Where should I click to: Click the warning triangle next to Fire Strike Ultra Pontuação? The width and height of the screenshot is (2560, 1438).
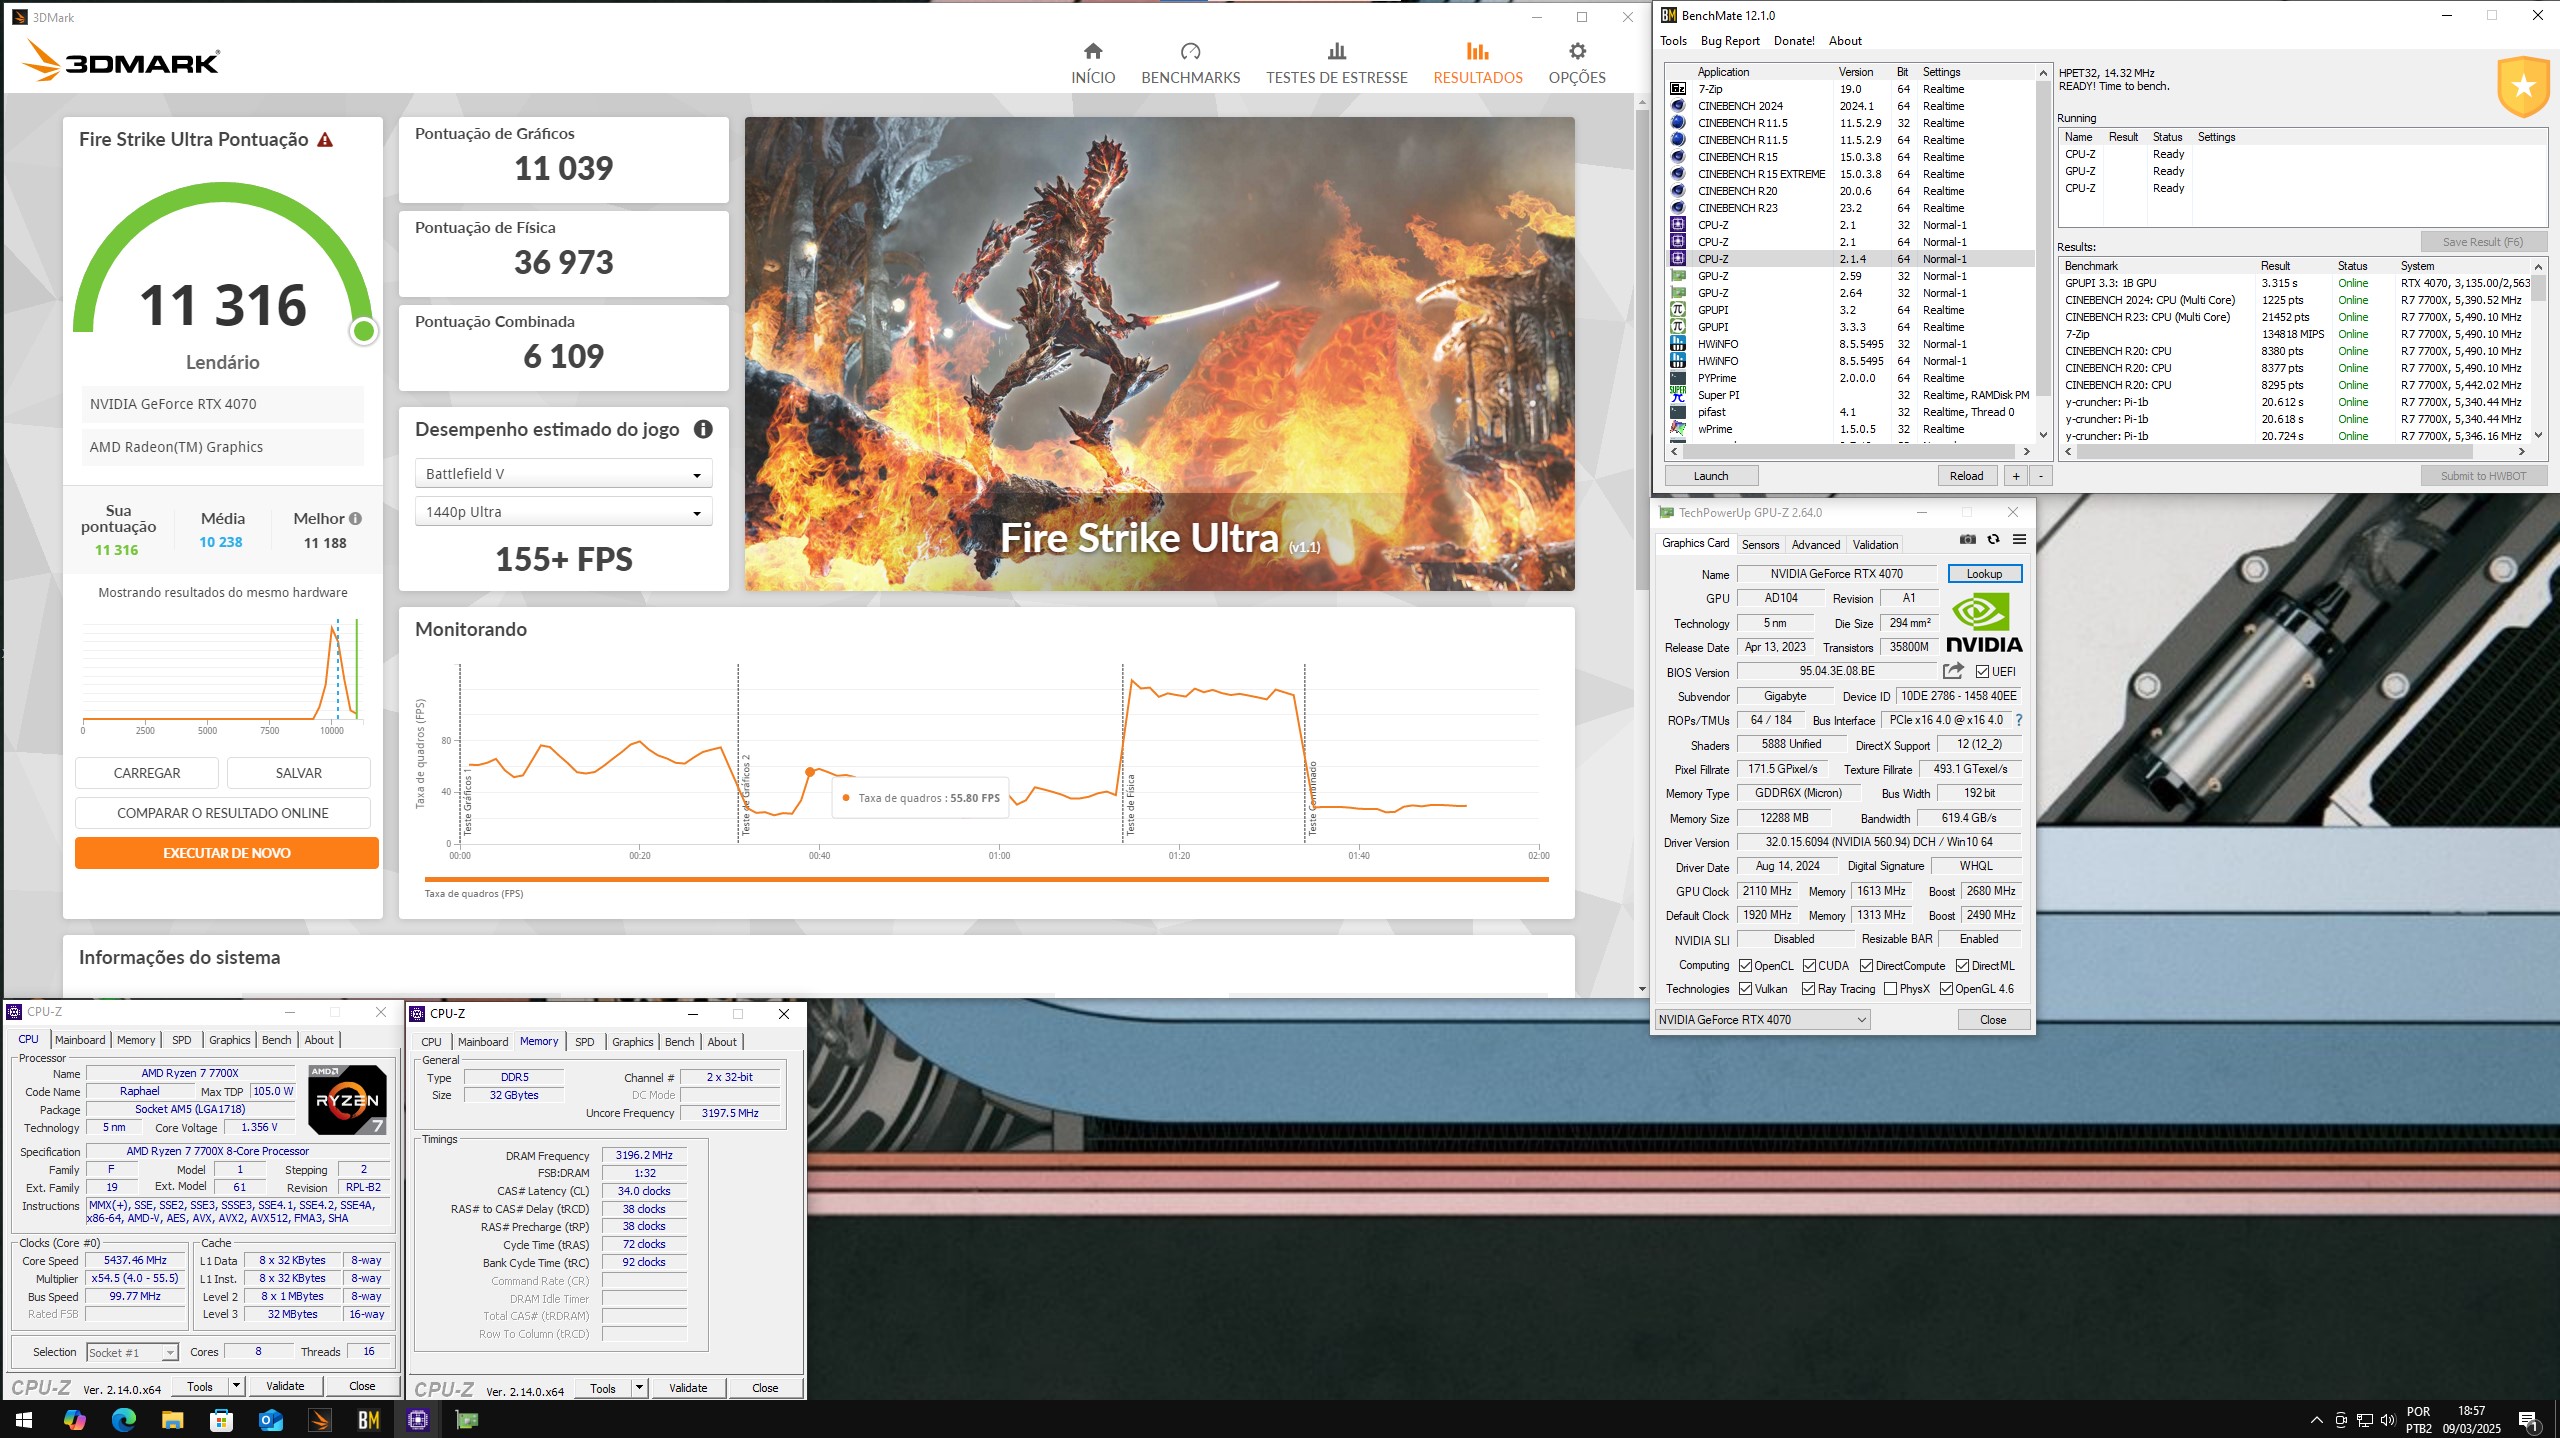click(325, 140)
